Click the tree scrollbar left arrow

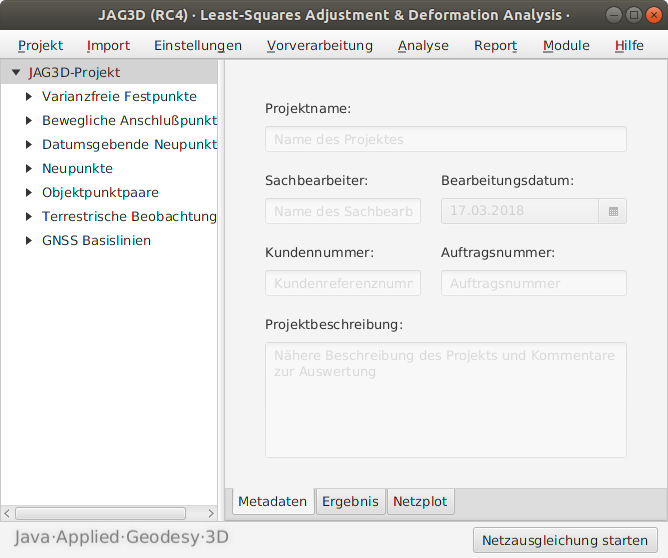[7, 514]
